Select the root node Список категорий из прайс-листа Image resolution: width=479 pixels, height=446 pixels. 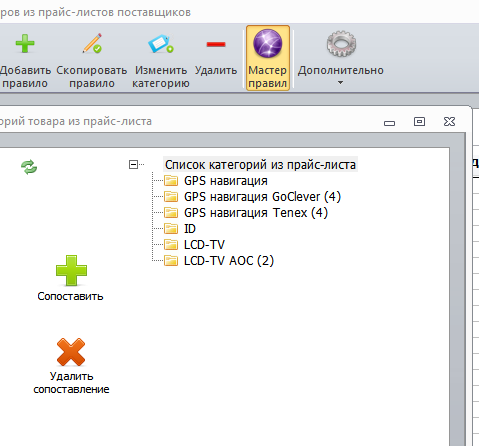[260, 165]
